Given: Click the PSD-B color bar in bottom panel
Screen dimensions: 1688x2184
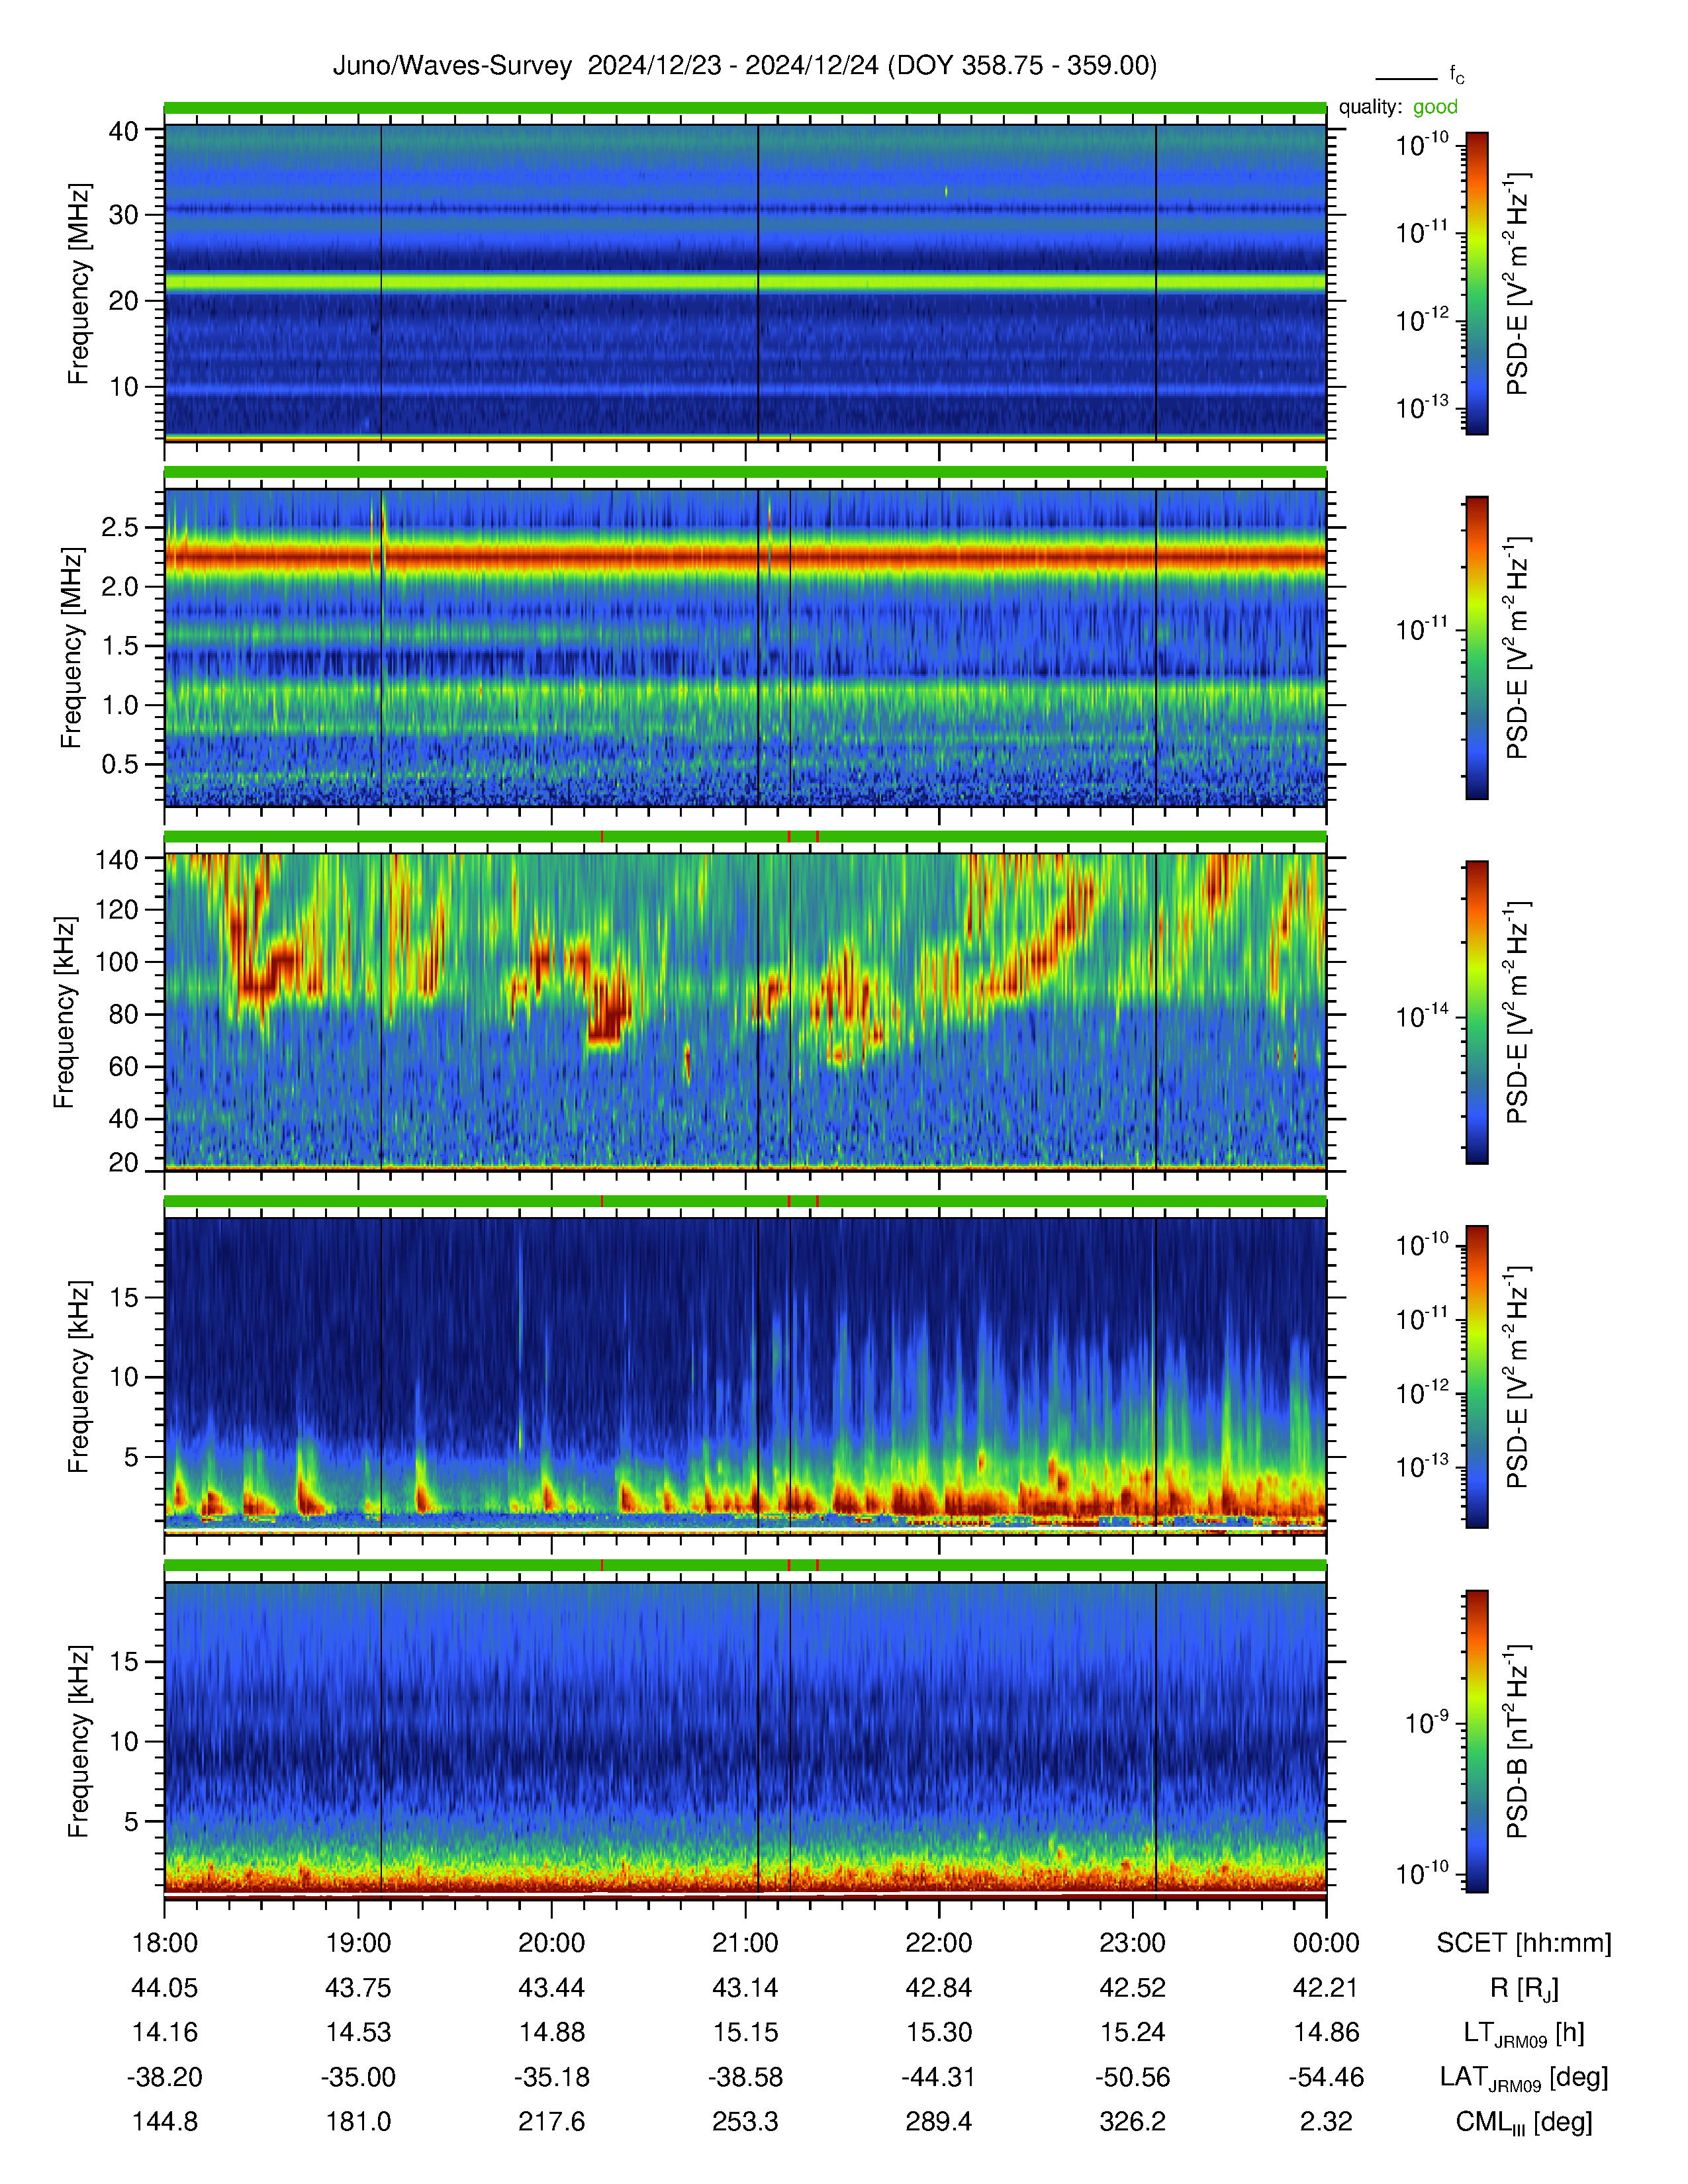Looking at the screenshot, I should click(1476, 1741).
